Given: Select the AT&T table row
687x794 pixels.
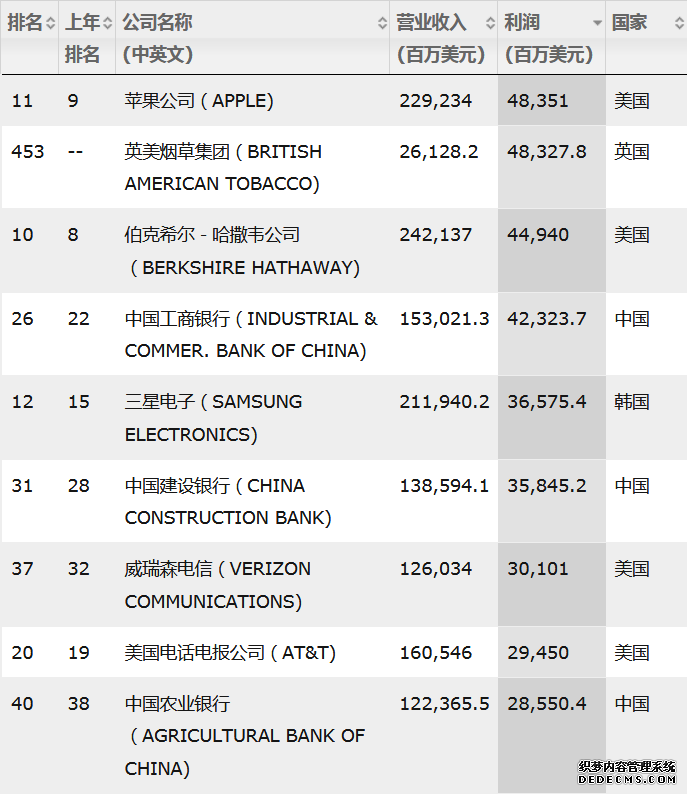Looking at the screenshot, I should 343,652.
